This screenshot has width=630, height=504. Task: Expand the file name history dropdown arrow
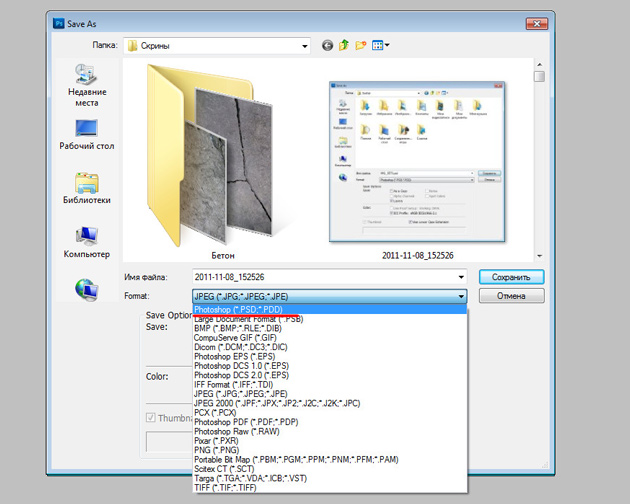pyautogui.click(x=461, y=277)
